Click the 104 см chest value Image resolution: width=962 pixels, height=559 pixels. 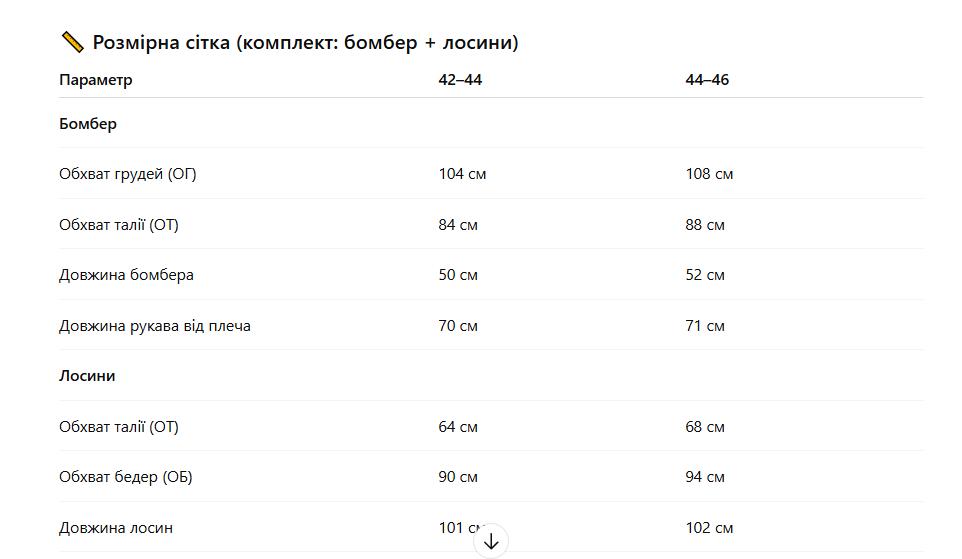[x=462, y=174]
